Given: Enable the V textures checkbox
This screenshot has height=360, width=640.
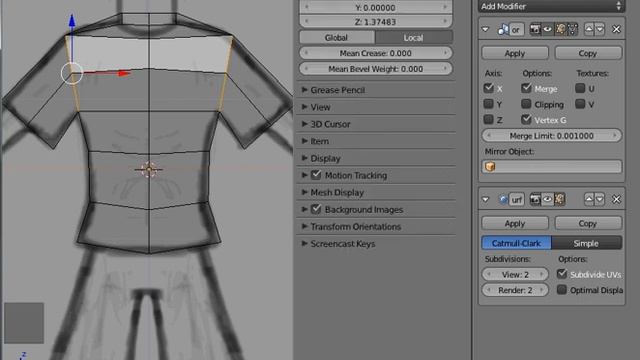Looking at the screenshot, I should pos(580,104).
